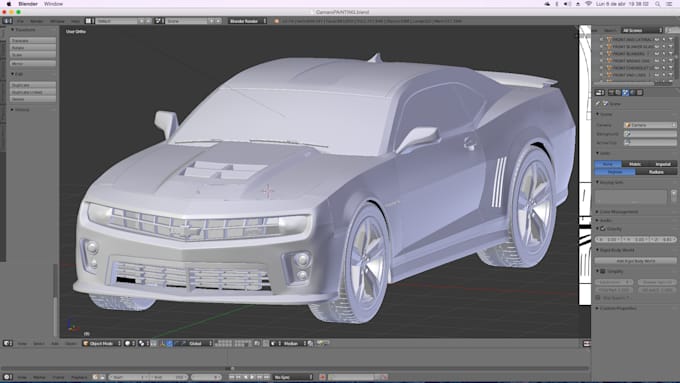Open the Blender application menu
The image size is (680, 383).
tap(28, 4)
